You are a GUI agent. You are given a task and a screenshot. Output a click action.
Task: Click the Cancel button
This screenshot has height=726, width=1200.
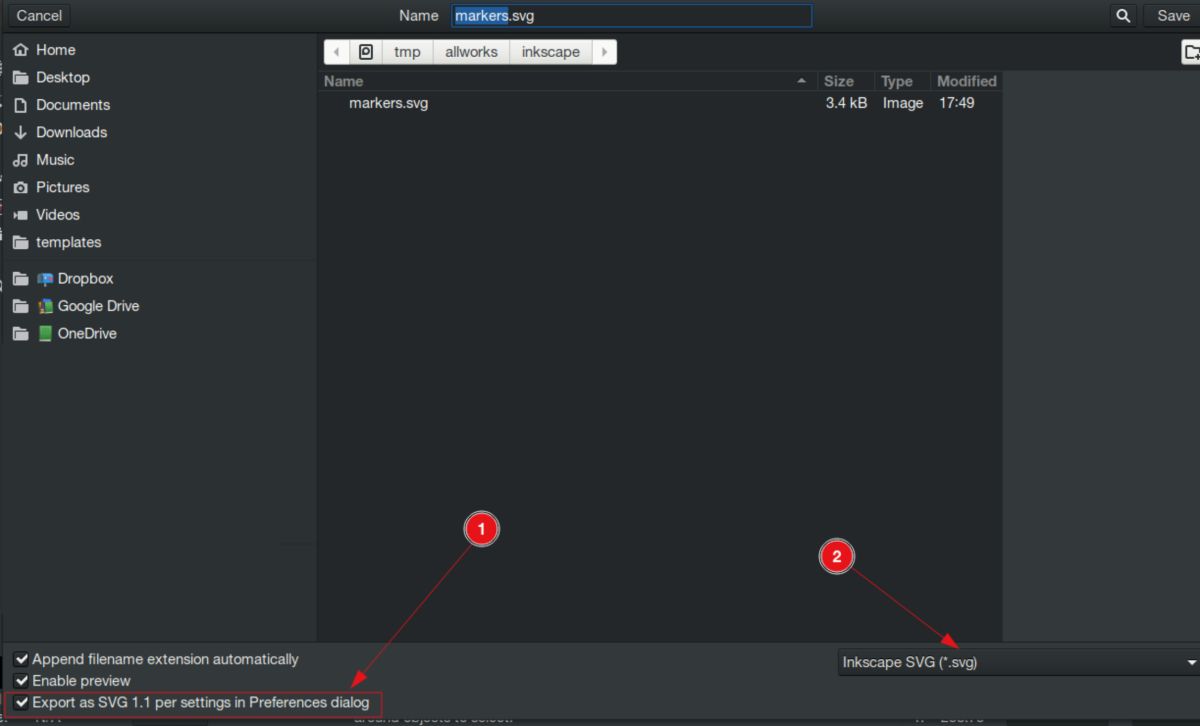click(x=40, y=15)
